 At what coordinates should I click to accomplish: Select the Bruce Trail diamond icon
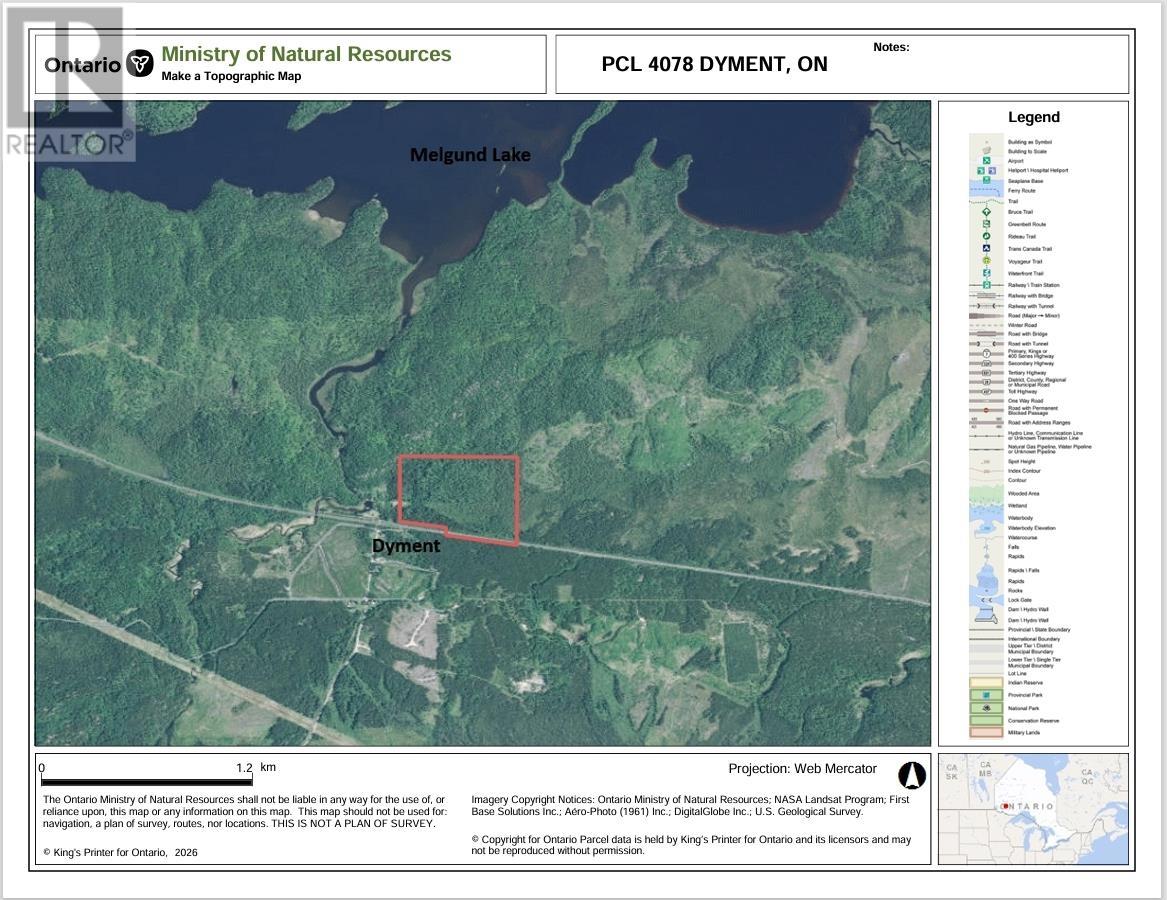986,212
